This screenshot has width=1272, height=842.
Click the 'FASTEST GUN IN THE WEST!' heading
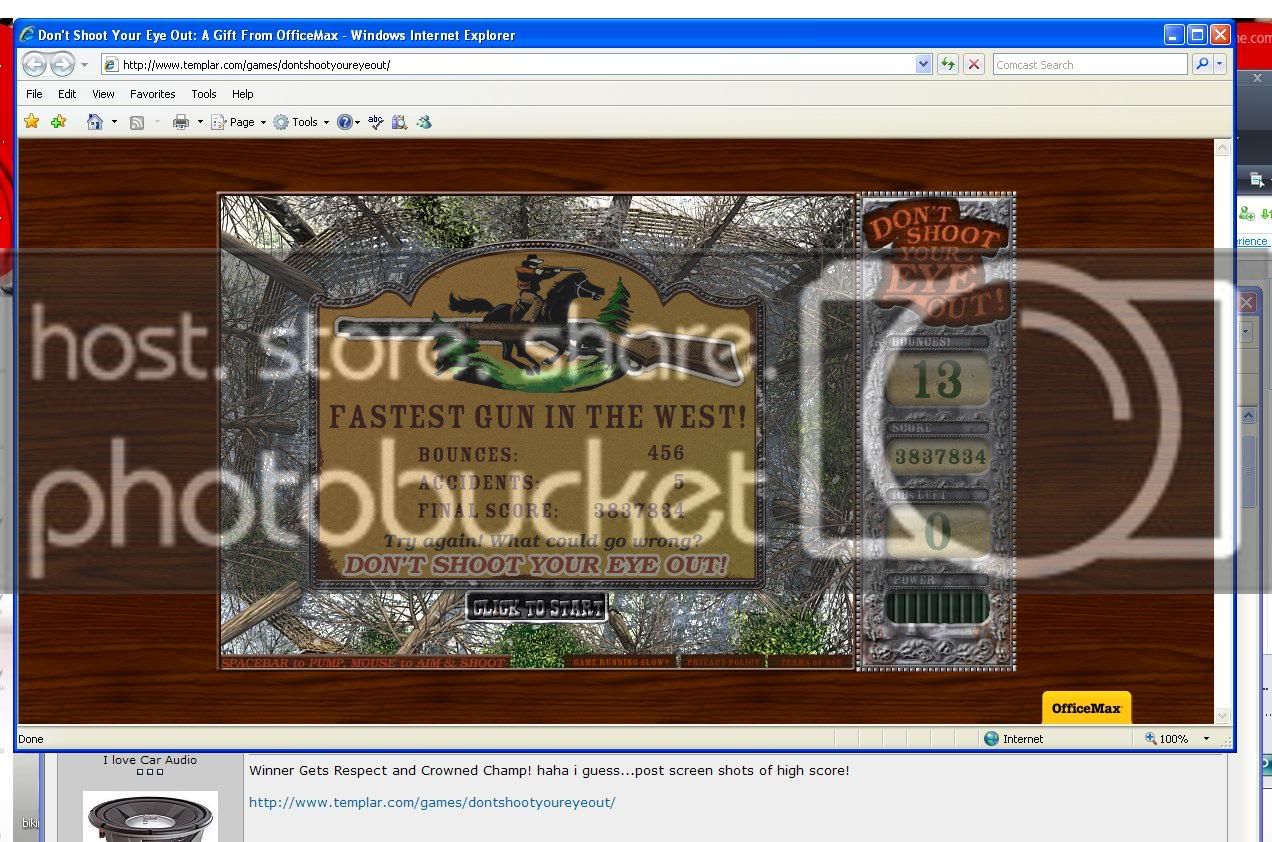click(538, 416)
